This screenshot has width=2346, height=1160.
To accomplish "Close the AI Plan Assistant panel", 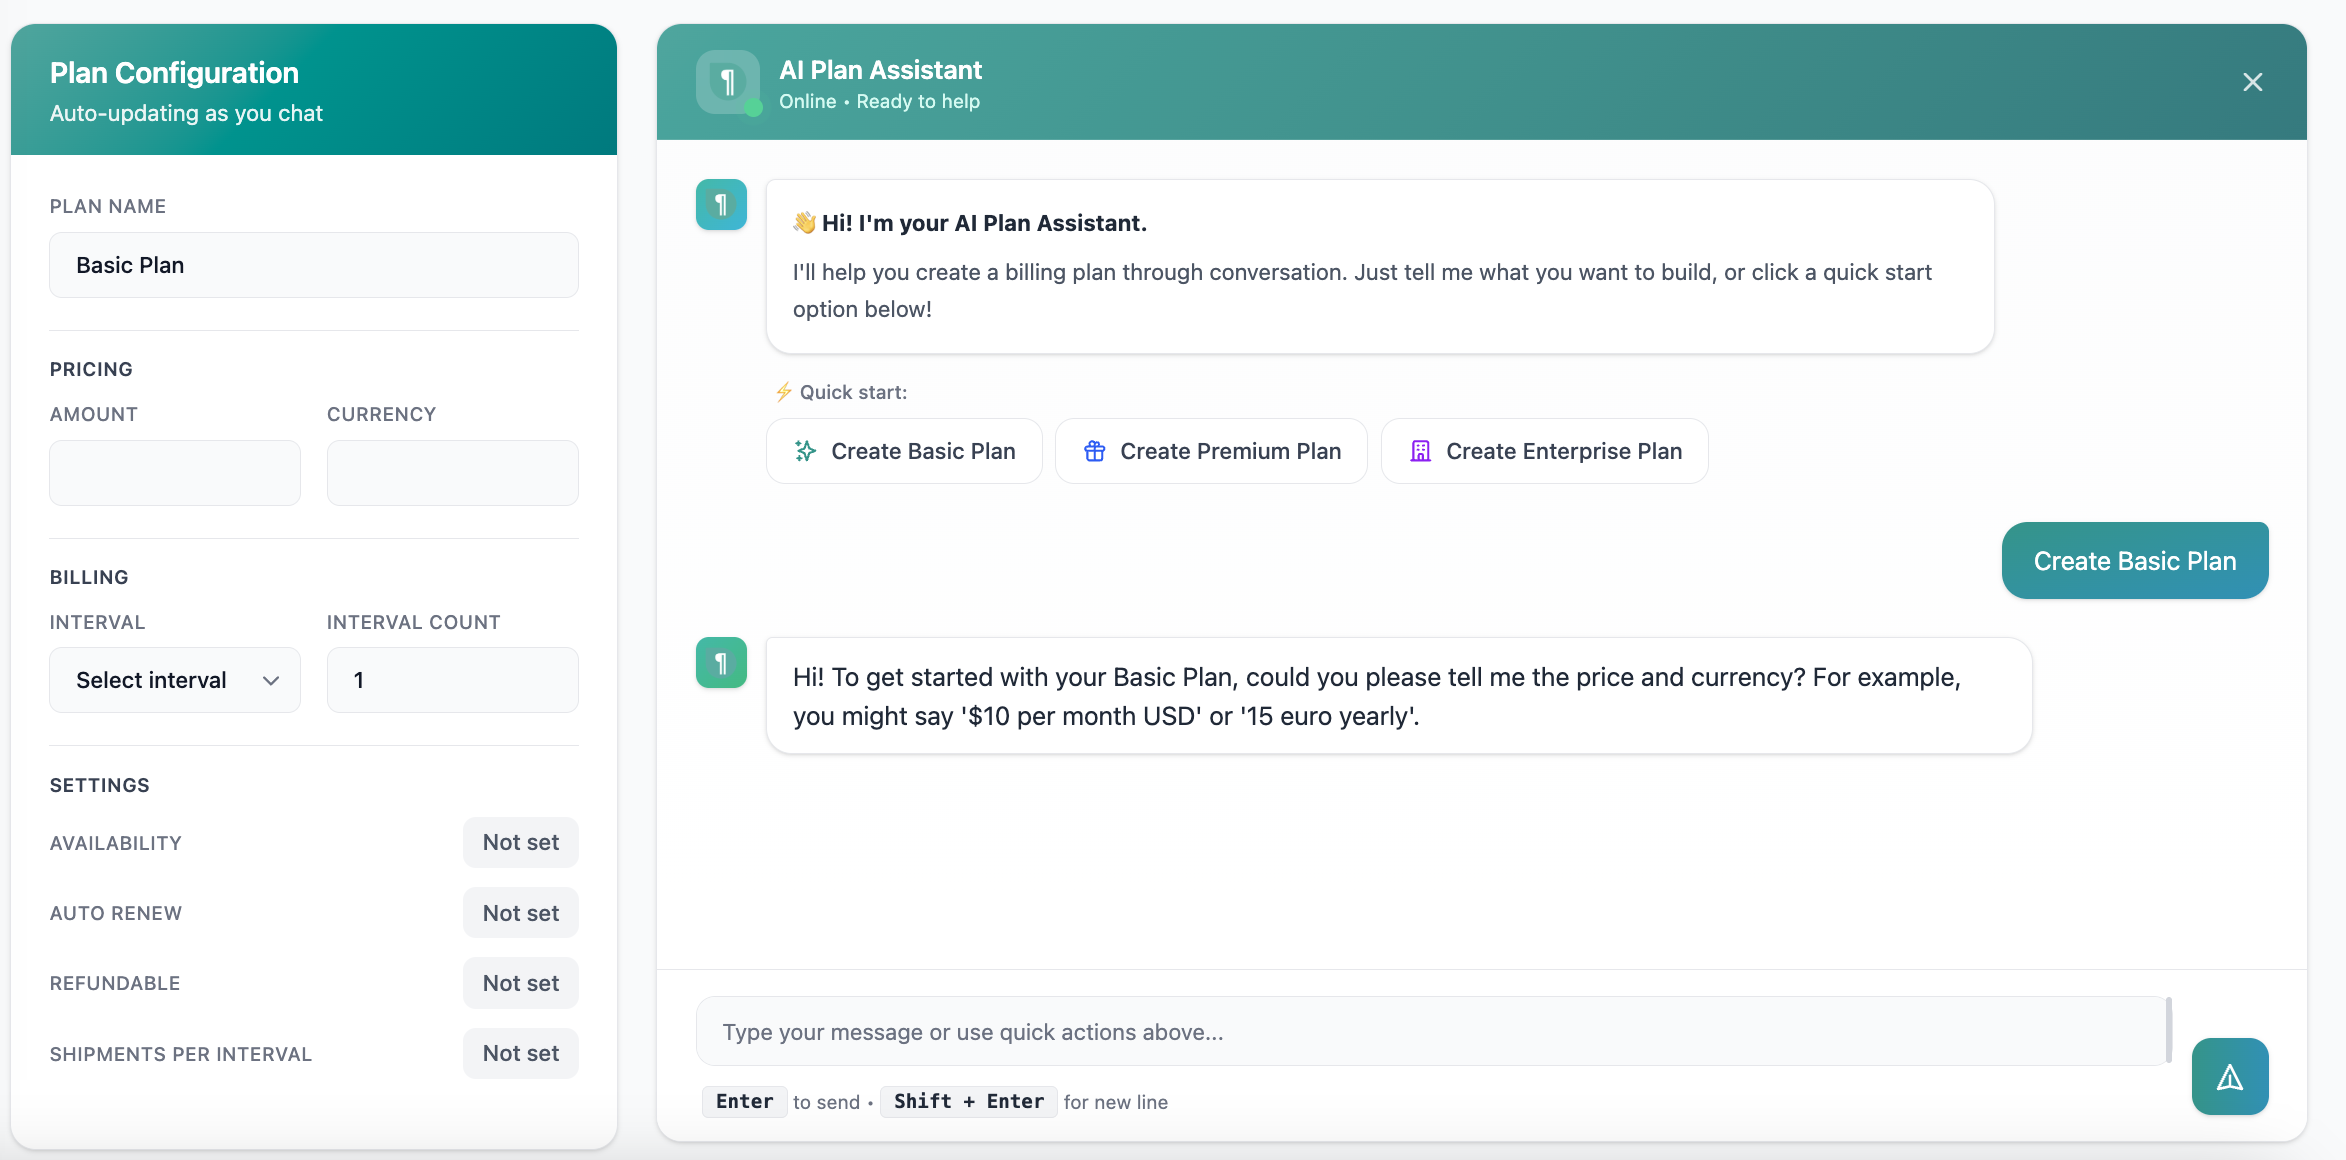I will click(2252, 82).
